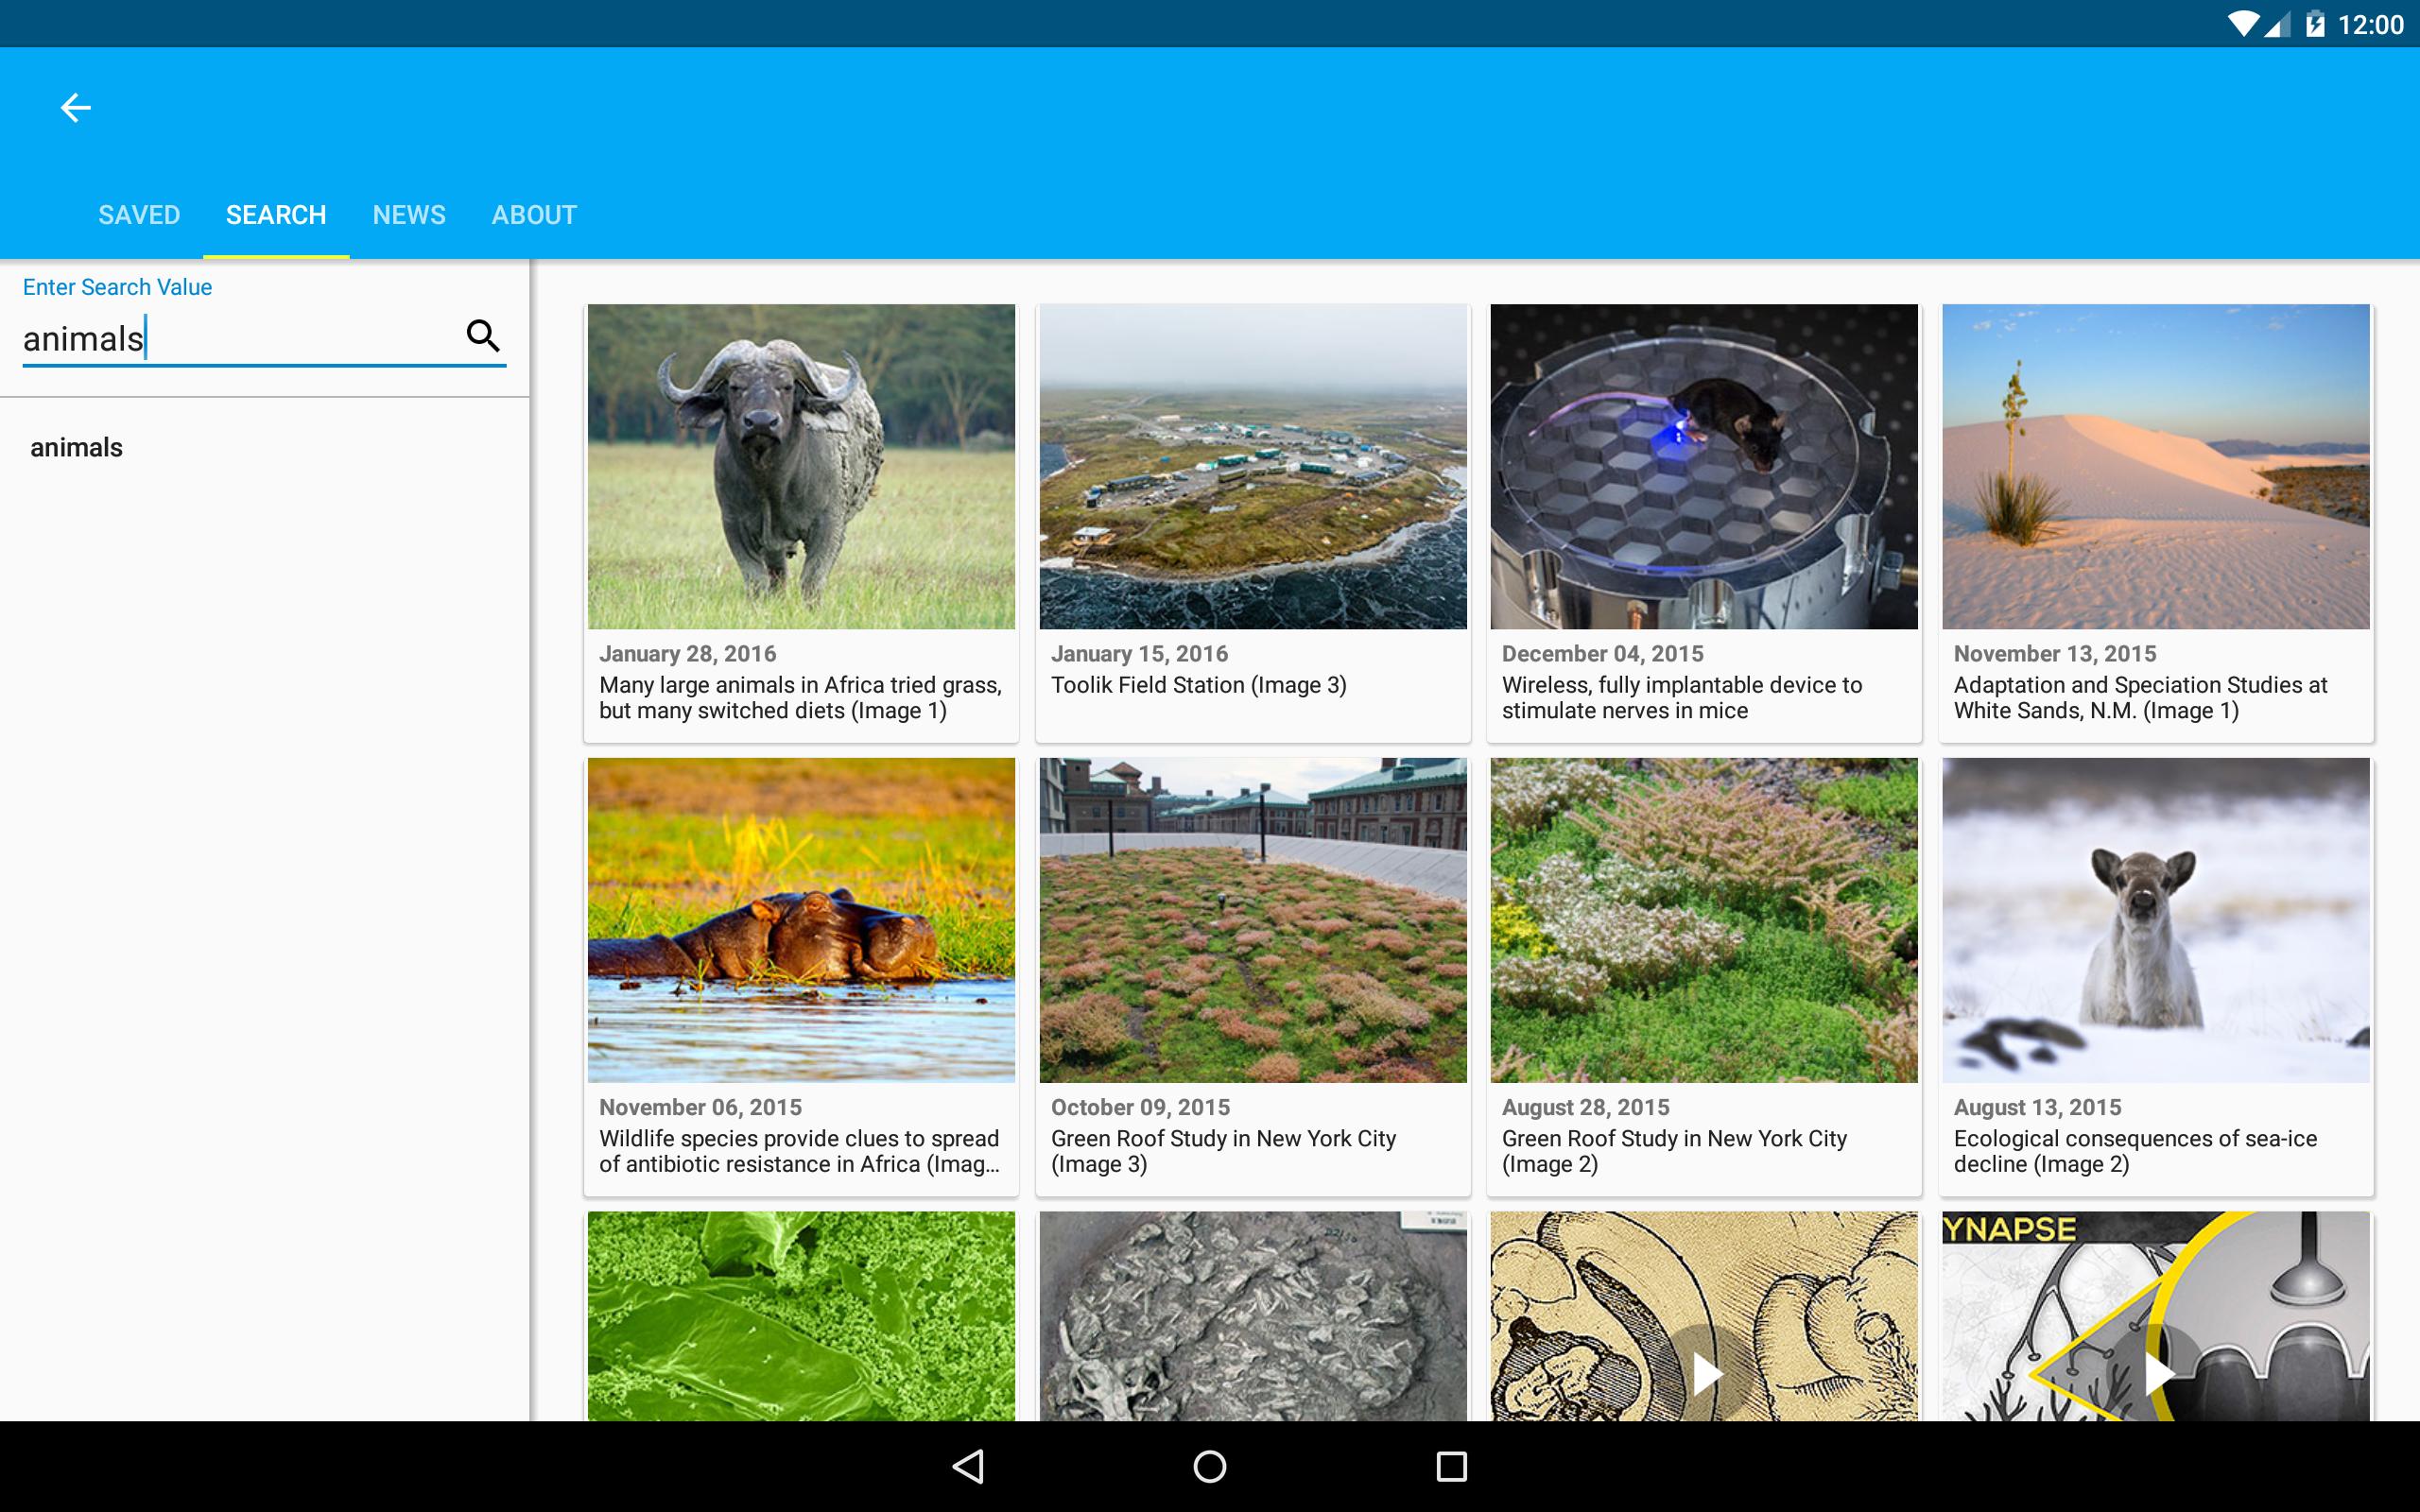Open the mouse on implantable device photo
Screen dimensions: 2420x1512
1704,466
